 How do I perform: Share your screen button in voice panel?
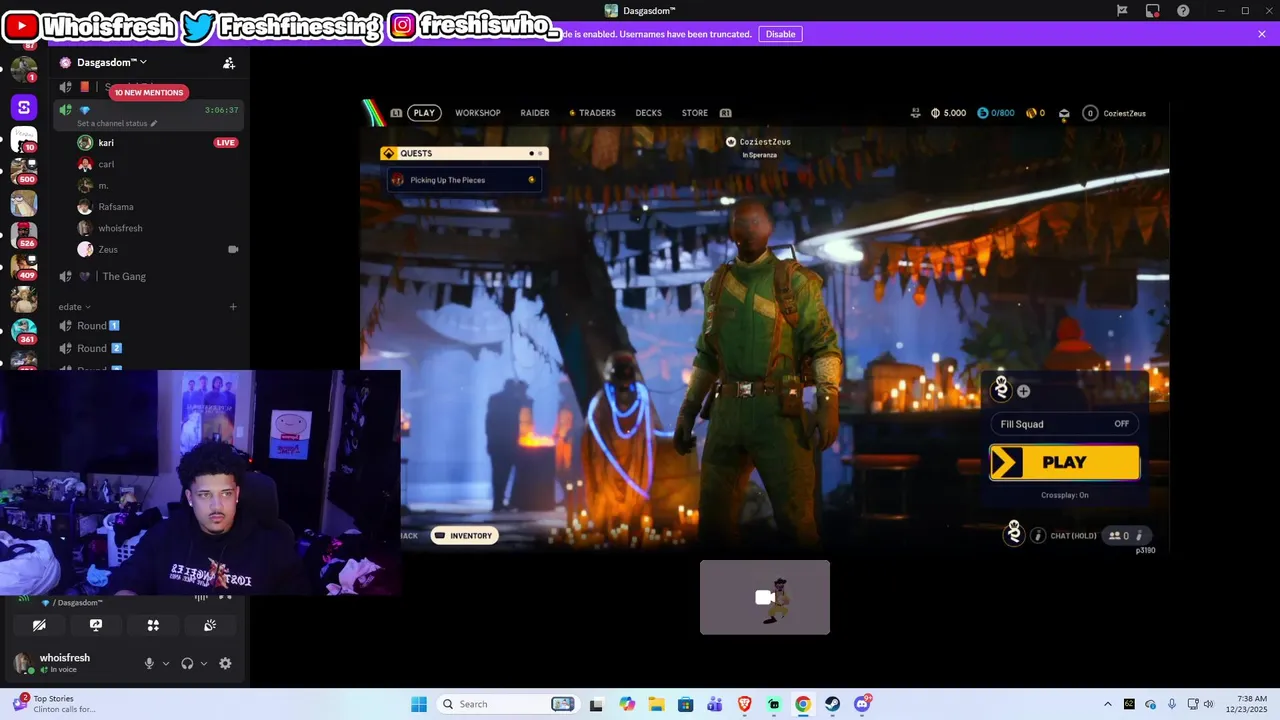[x=96, y=625]
